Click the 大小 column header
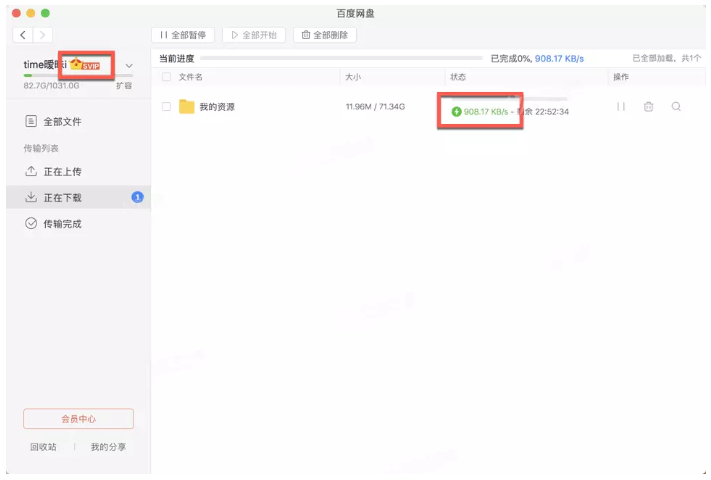Image resolution: width=711 pixels, height=480 pixels. point(353,77)
